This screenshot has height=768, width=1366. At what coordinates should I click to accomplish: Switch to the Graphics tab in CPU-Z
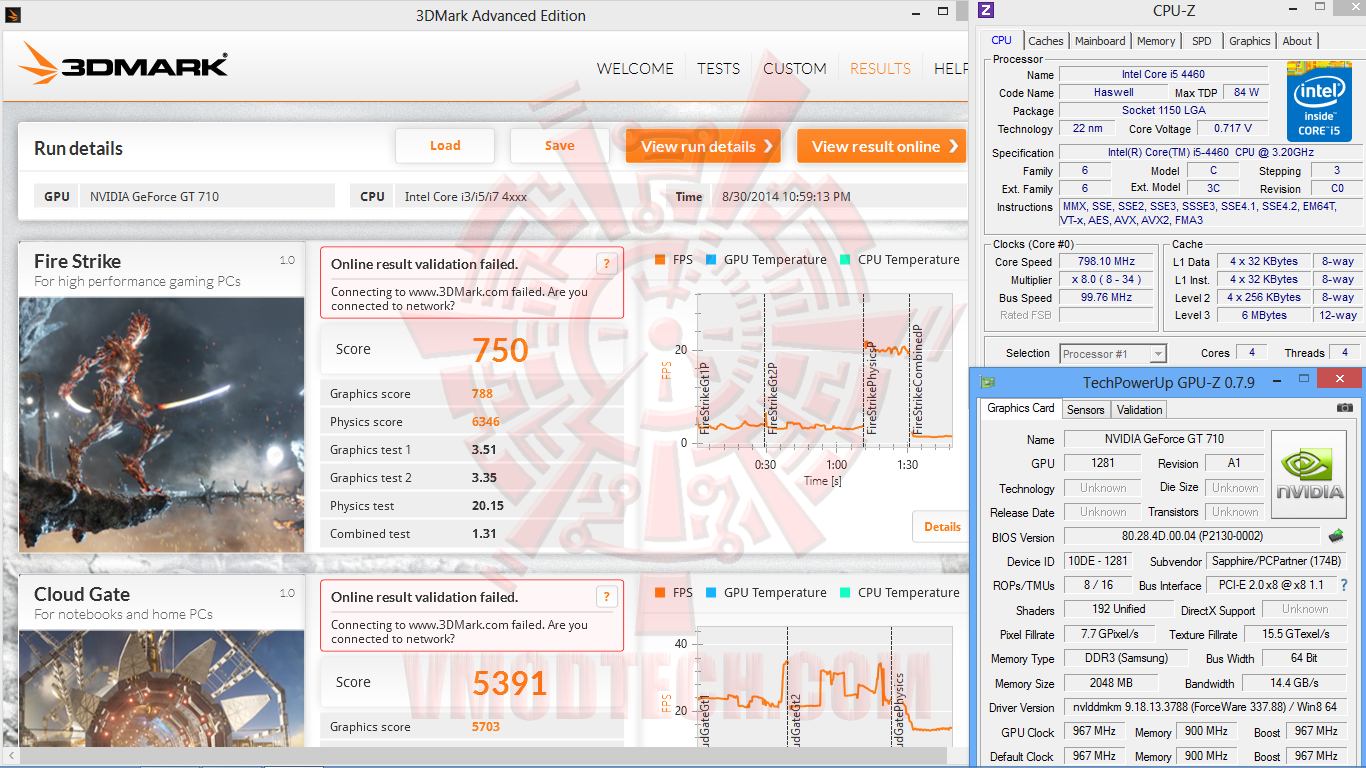pos(1250,41)
